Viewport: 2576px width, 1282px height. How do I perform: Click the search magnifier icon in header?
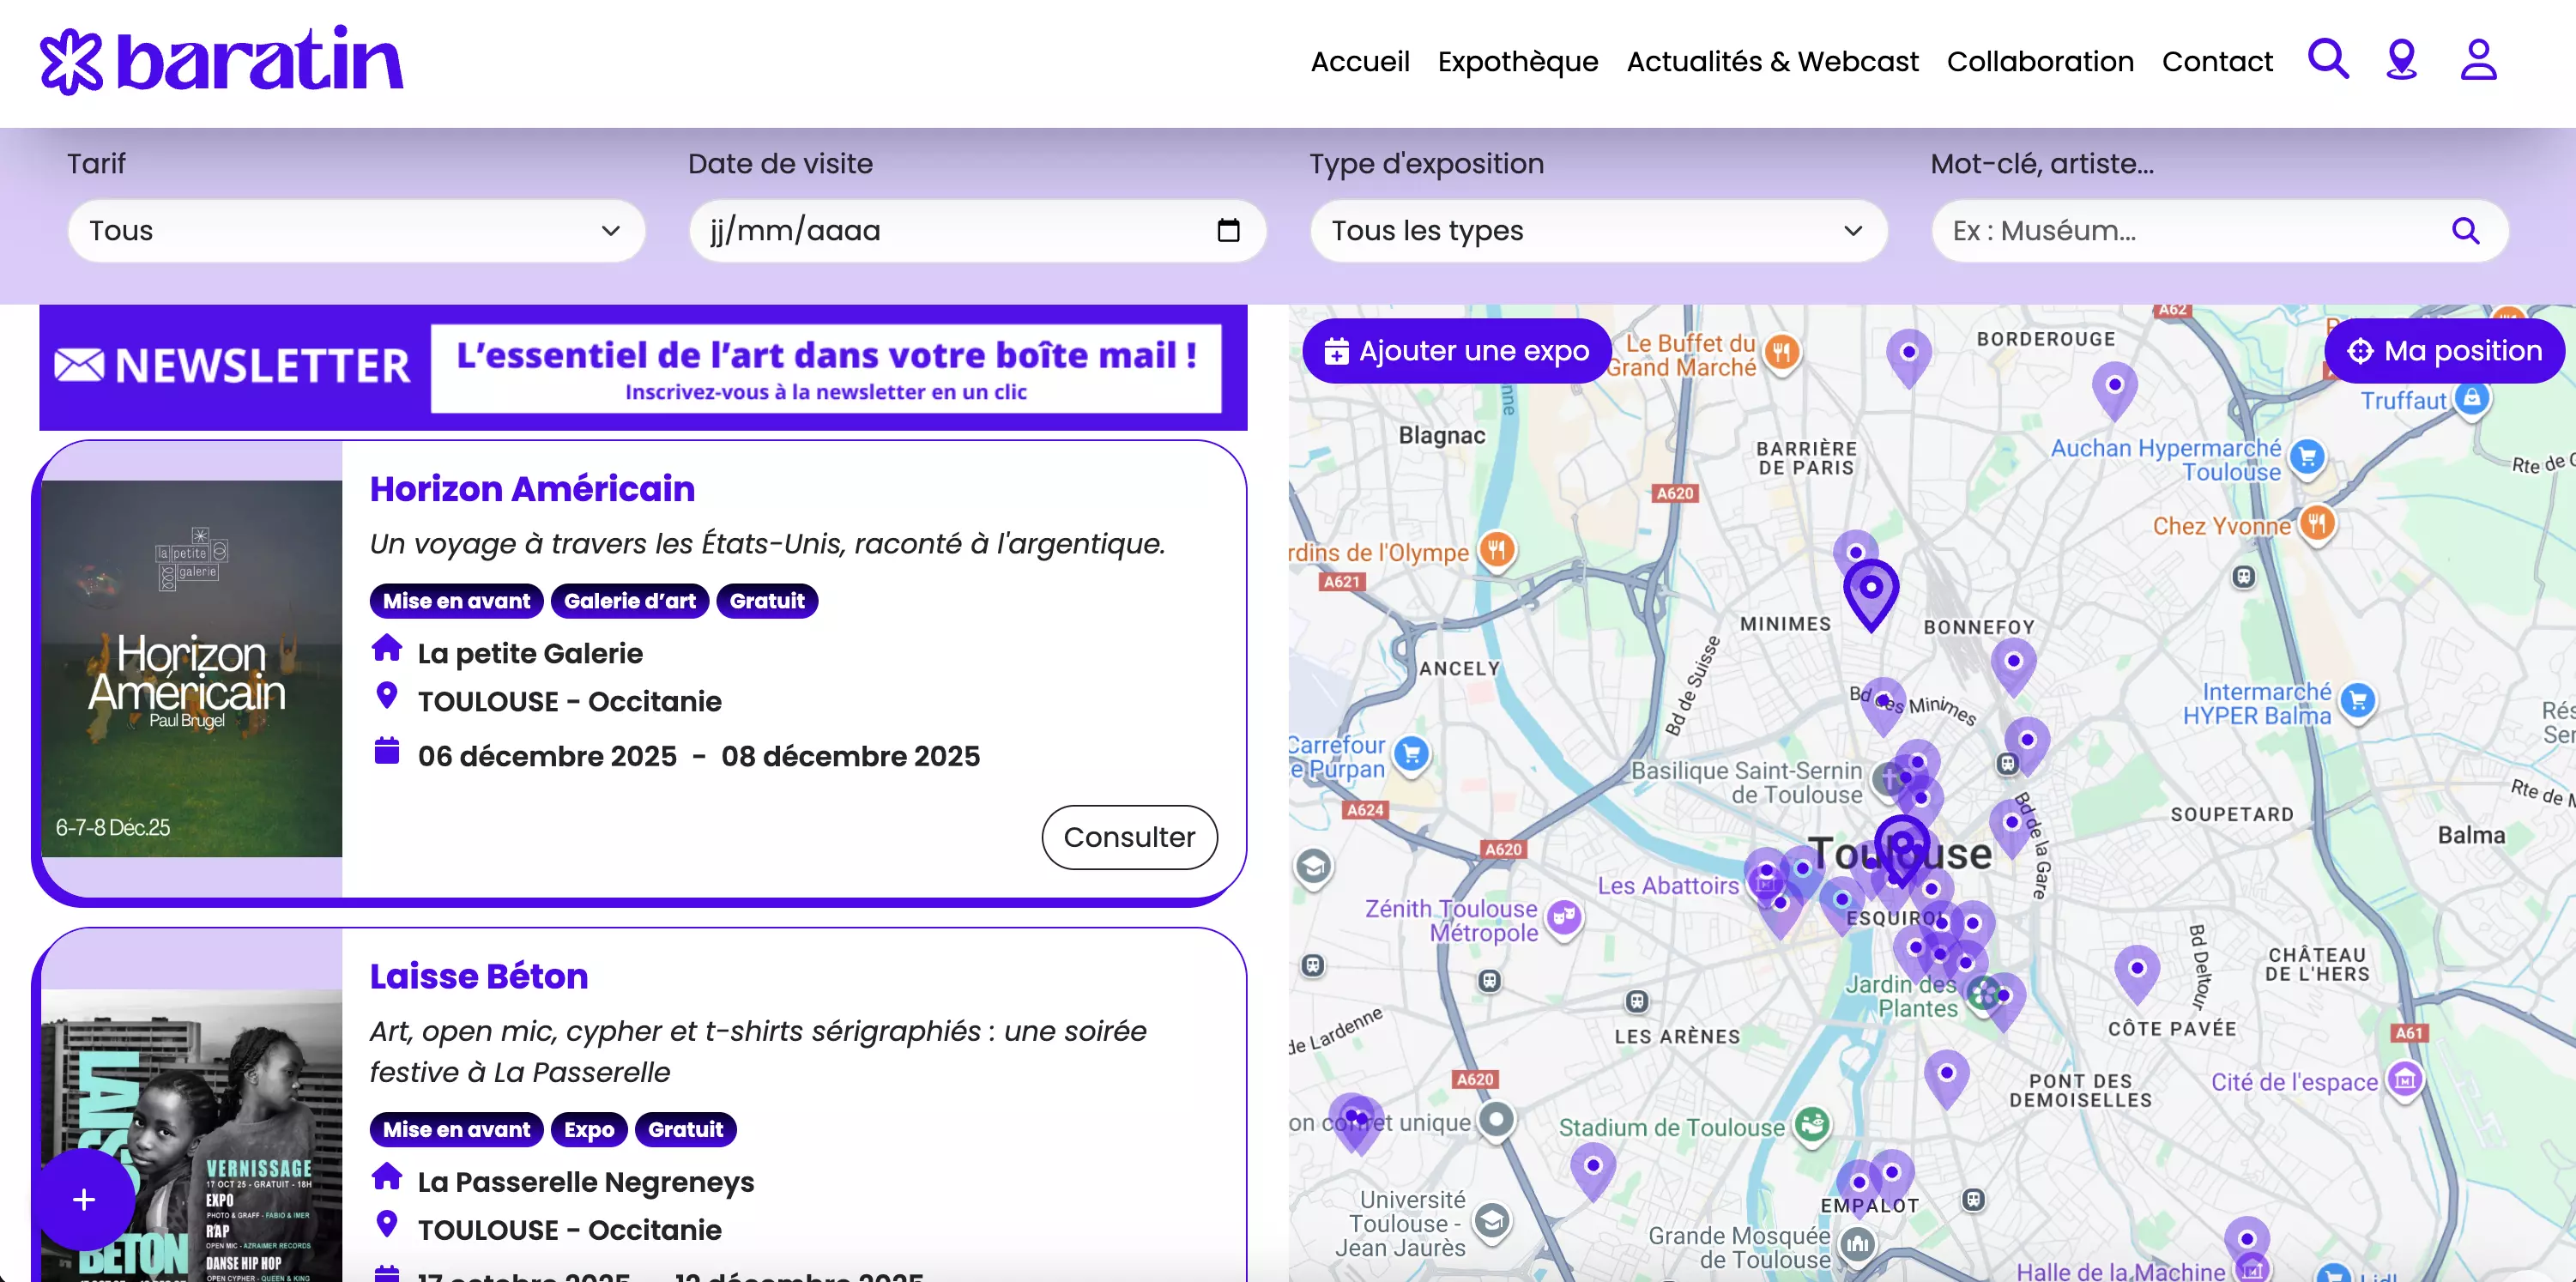[2327, 59]
